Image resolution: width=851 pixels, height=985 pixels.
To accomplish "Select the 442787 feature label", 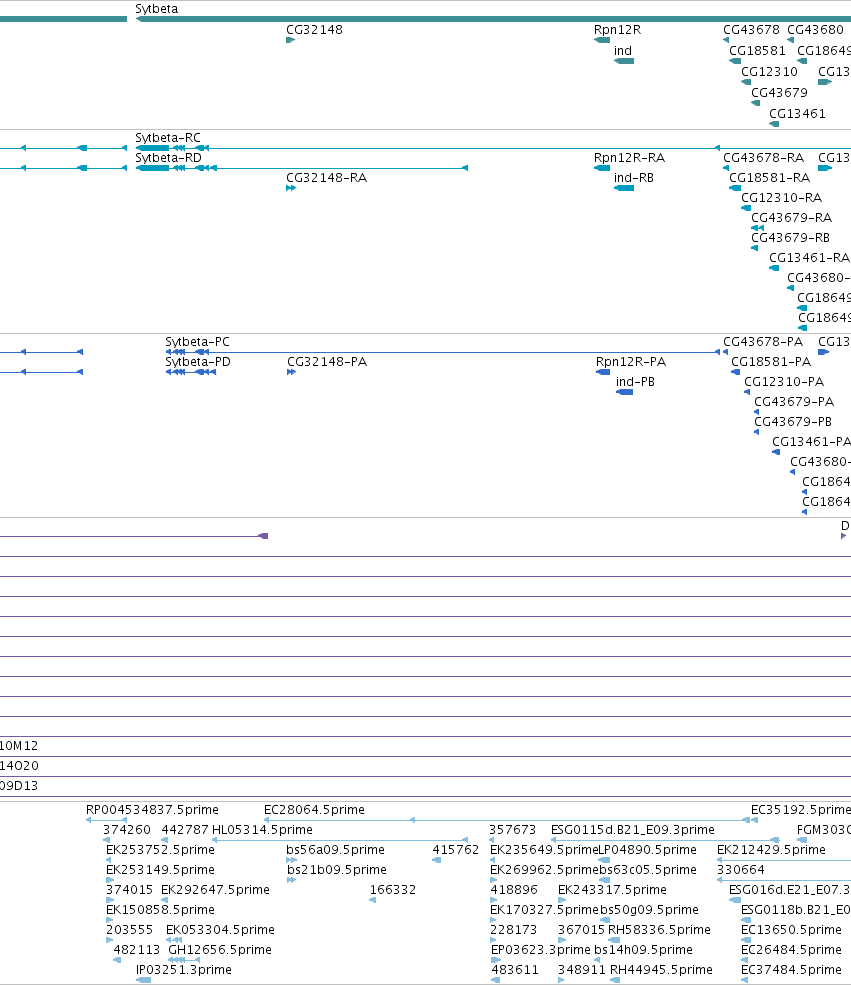I will pos(185,830).
